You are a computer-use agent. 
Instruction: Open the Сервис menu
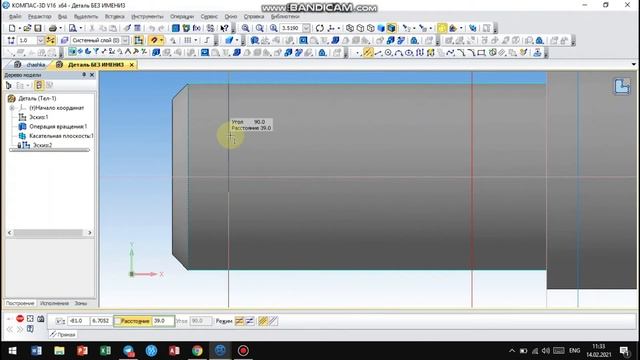coord(209,16)
